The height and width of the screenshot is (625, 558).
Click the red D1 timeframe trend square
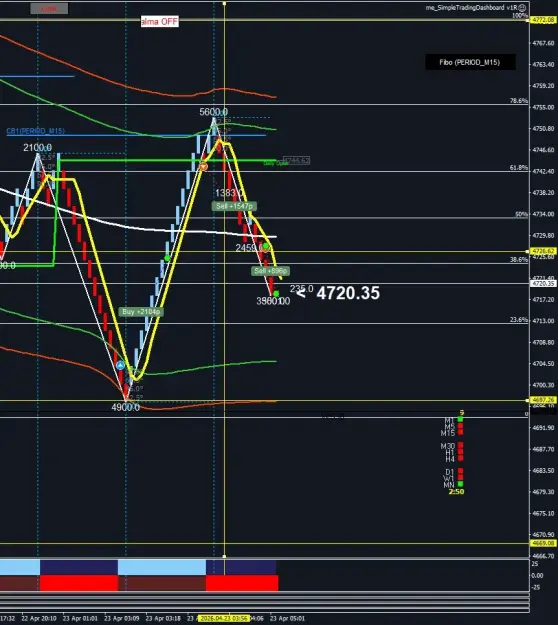click(x=461, y=471)
